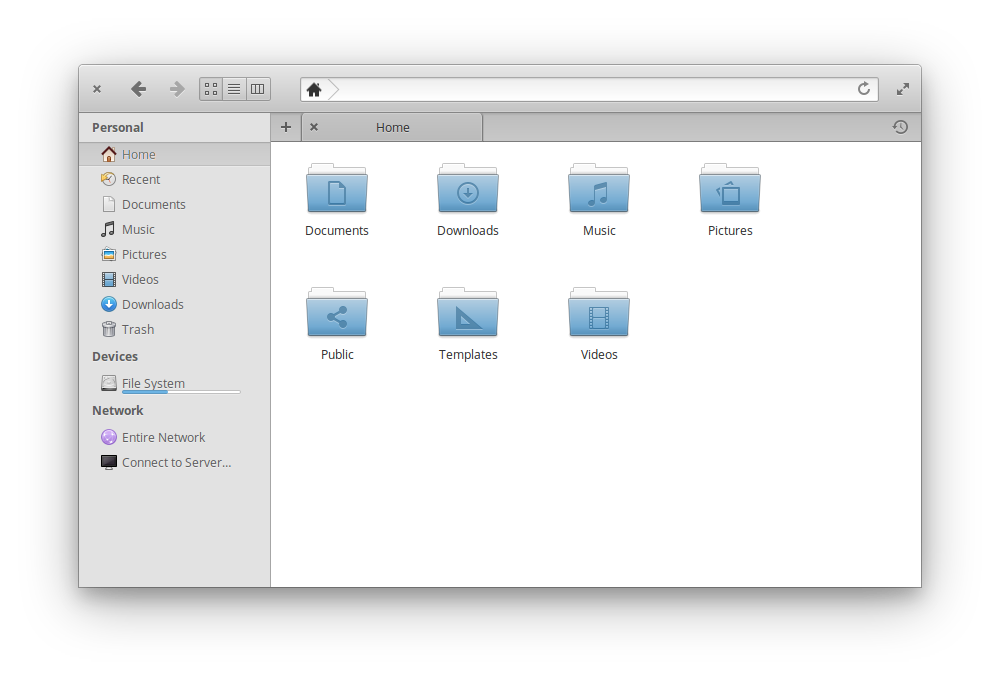1000x680 pixels.
Task: Select the Home tab
Action: 393,127
